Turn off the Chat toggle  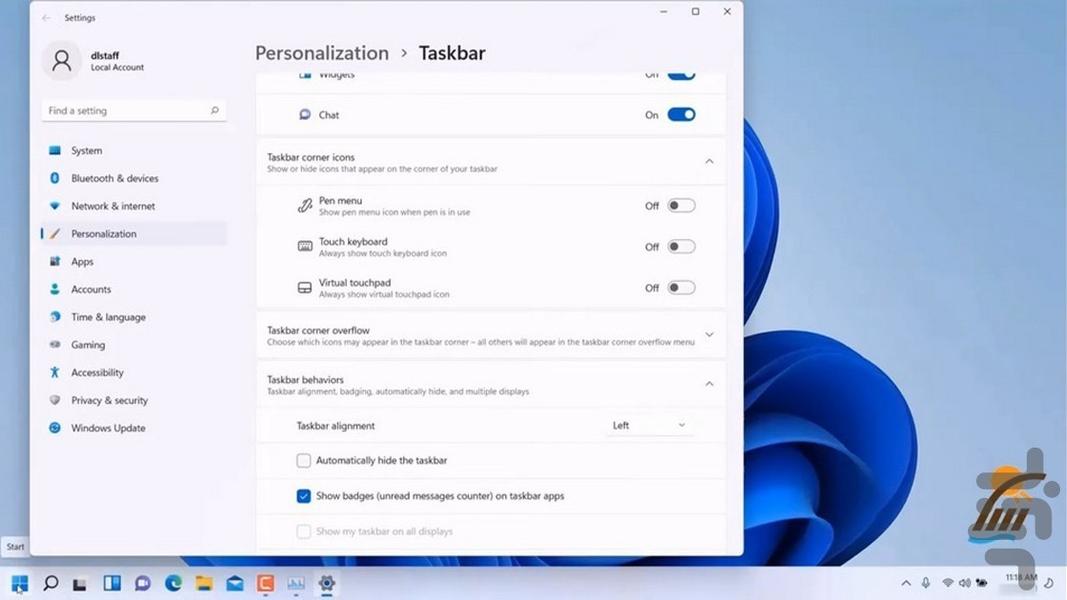tap(681, 115)
